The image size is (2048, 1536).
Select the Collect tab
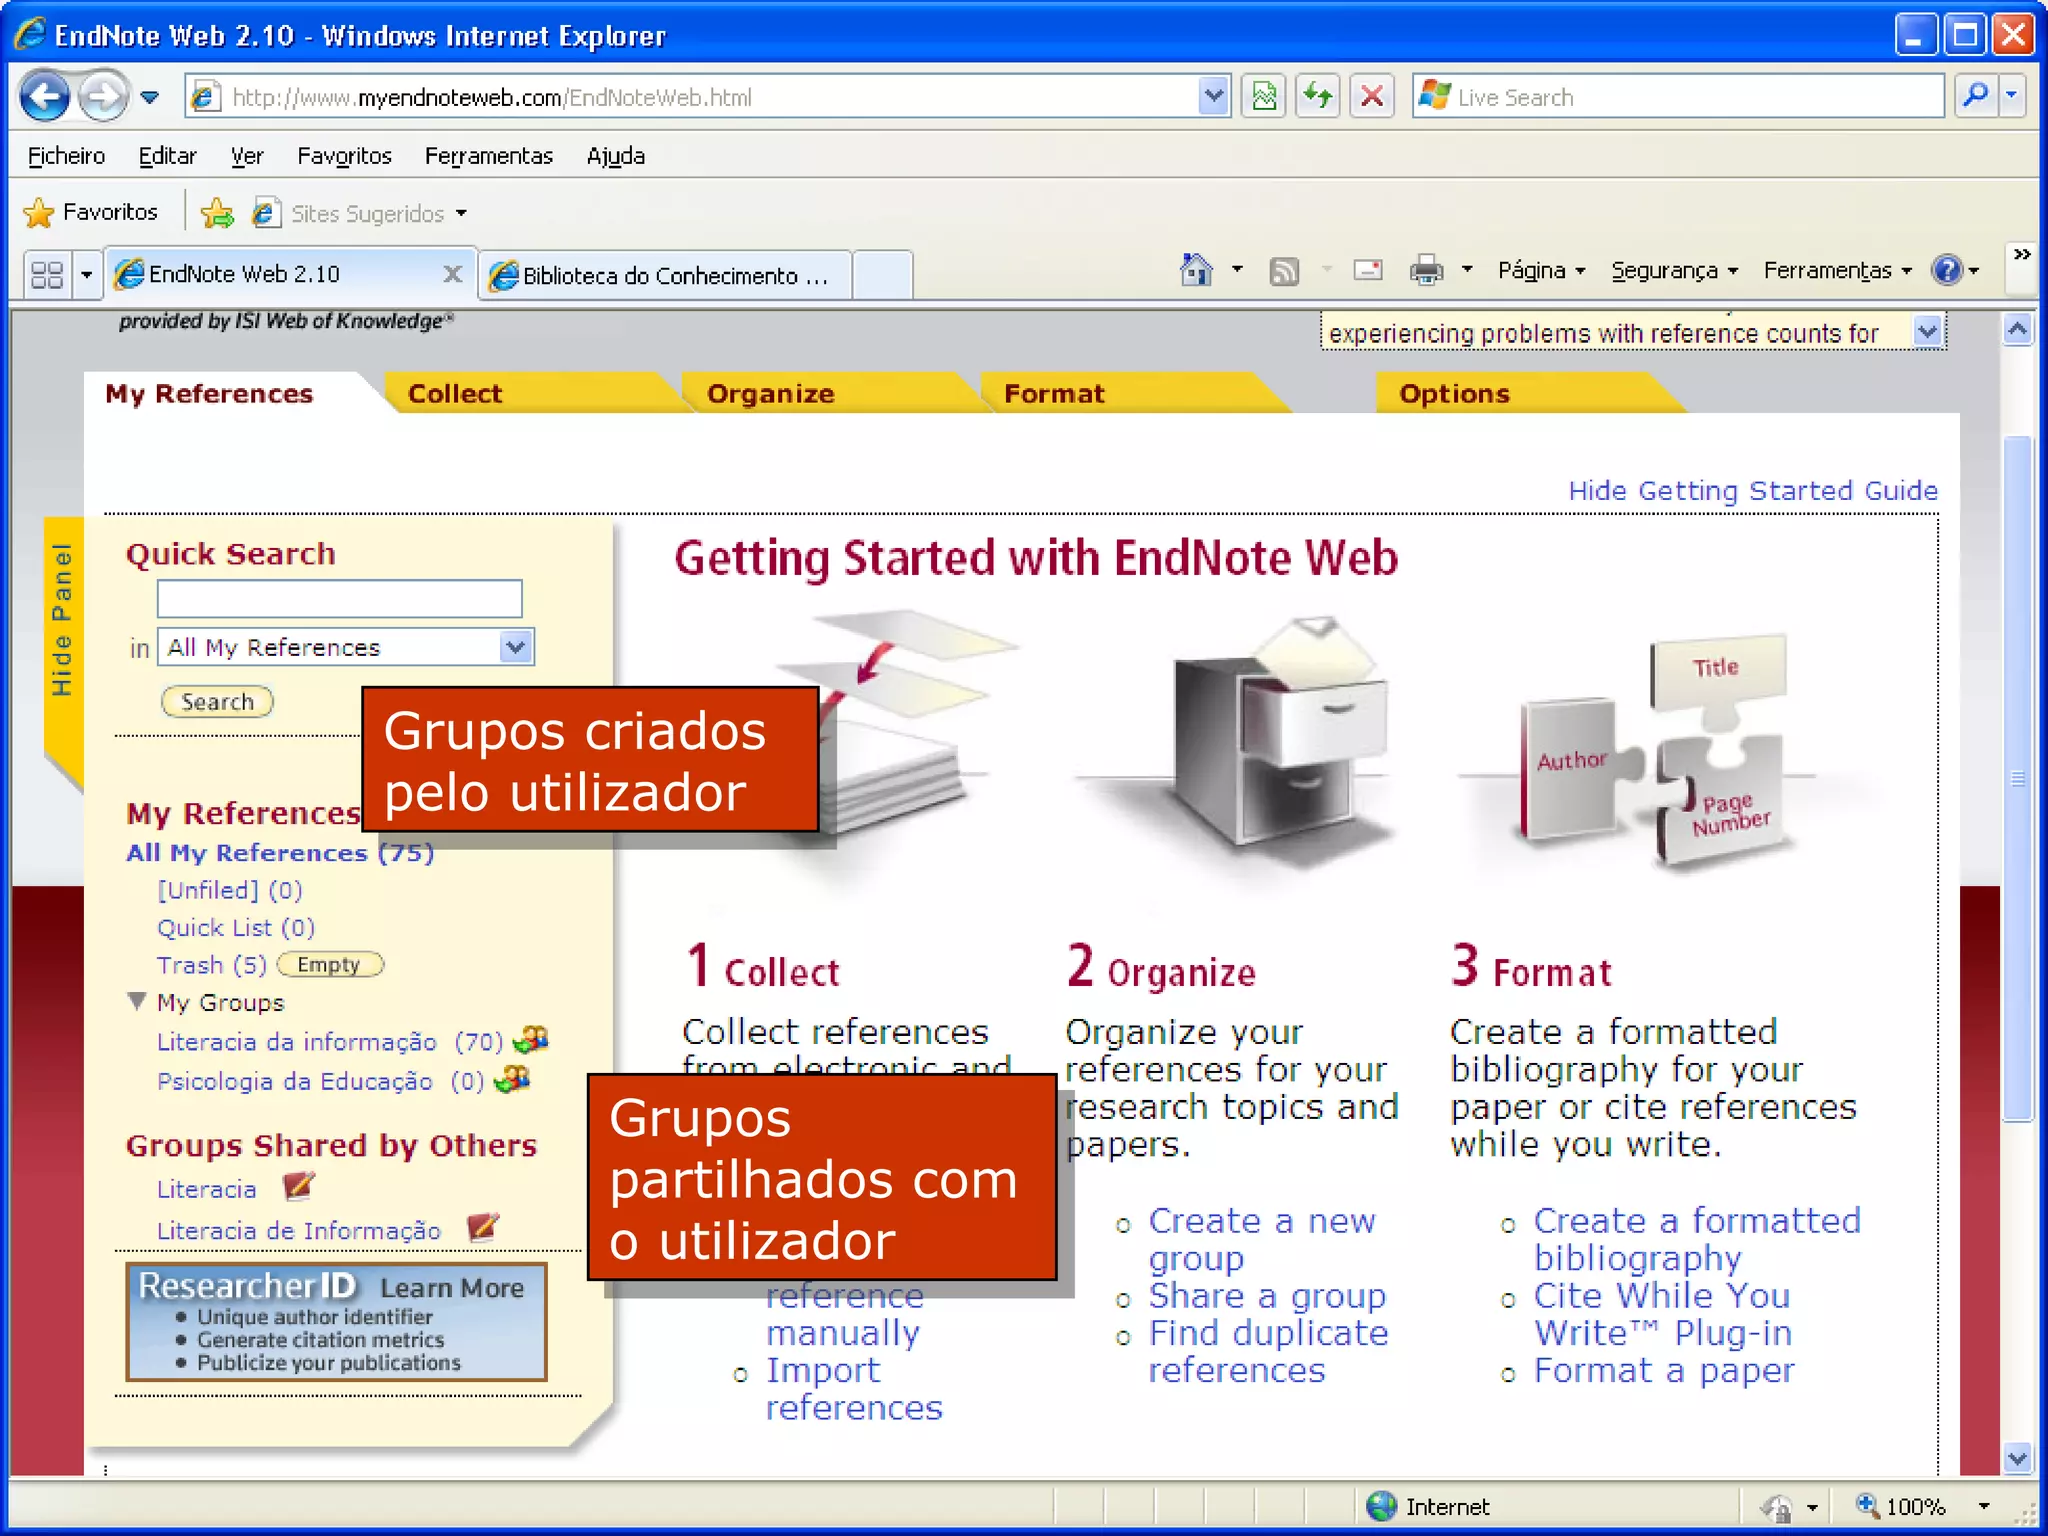click(455, 394)
